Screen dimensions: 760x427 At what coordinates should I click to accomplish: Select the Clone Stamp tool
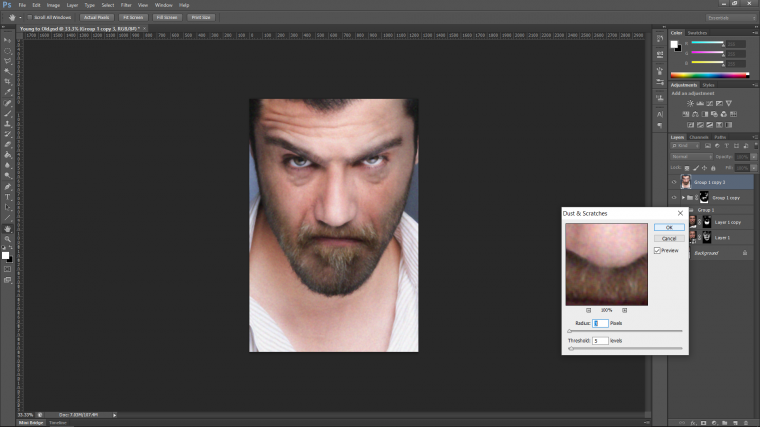[x=7, y=124]
